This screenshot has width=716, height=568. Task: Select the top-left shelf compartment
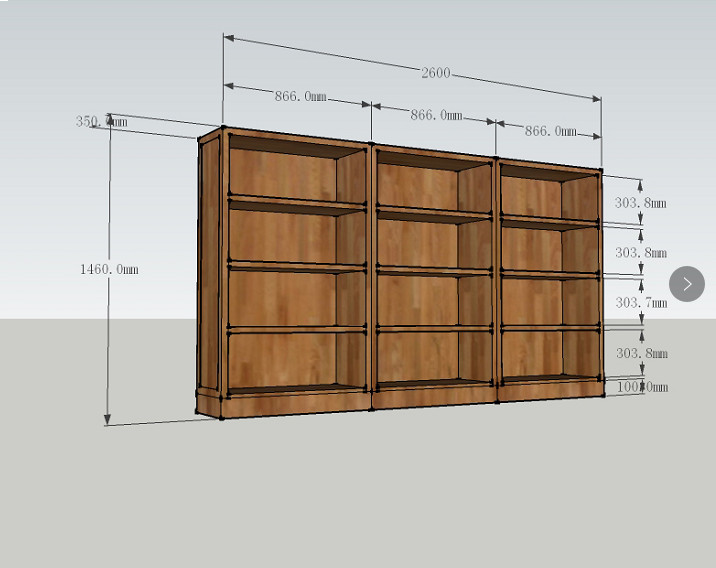tap(283, 172)
